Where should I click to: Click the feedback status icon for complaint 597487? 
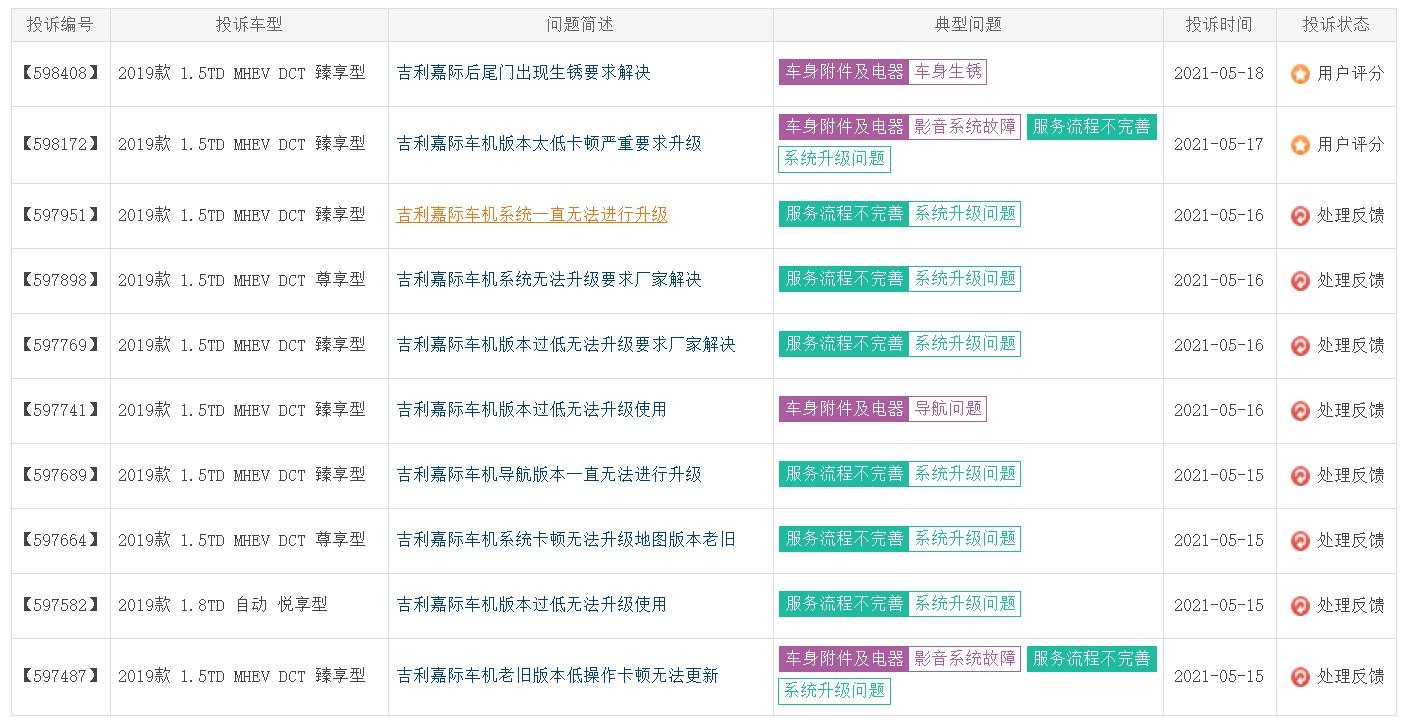pos(1300,677)
